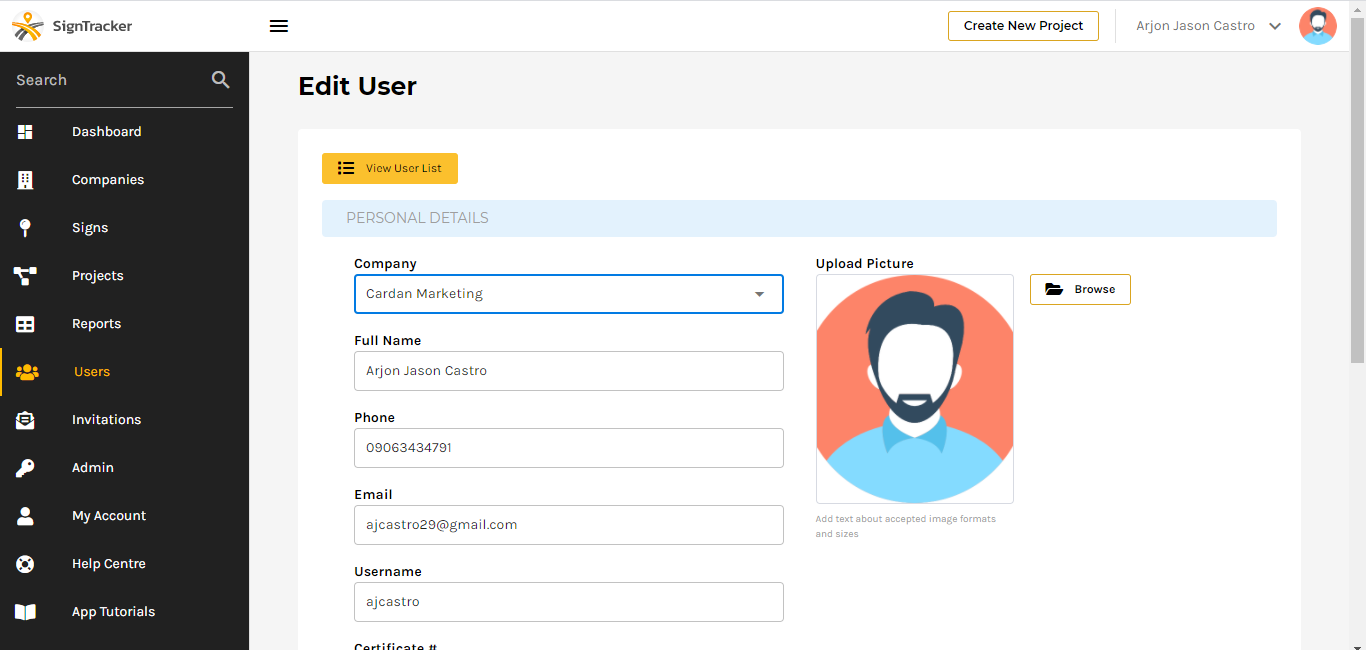The height and width of the screenshot is (650, 1366).
Task: Click the App Tutorials book icon
Action: click(26, 612)
